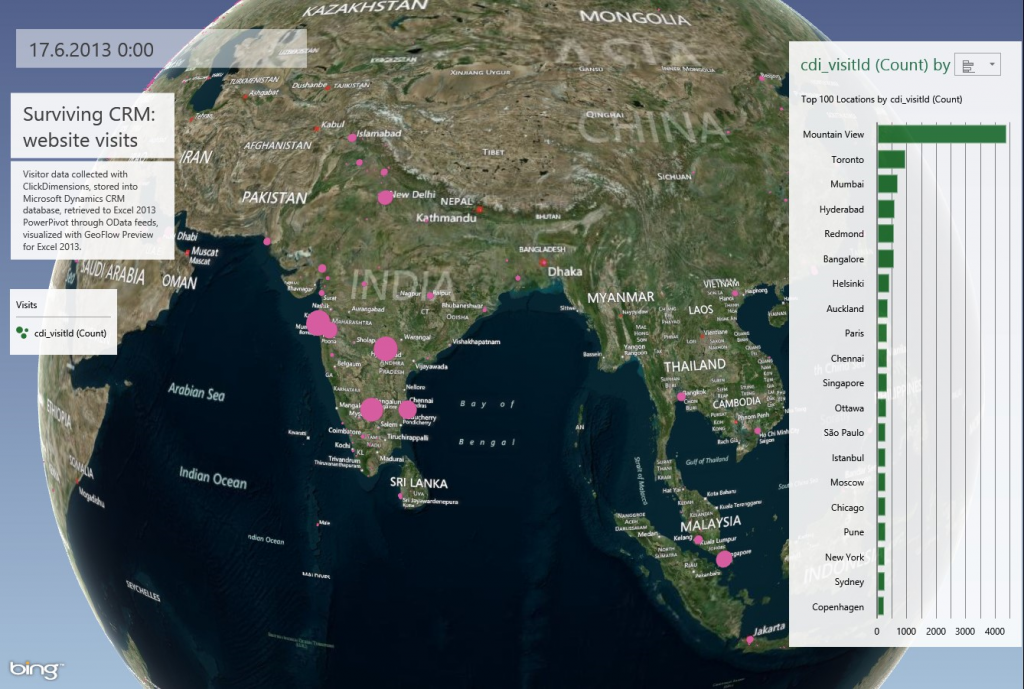Click the Chennai pink bubble on the map
Viewport: 1024px width, 689px height.
(x=408, y=409)
